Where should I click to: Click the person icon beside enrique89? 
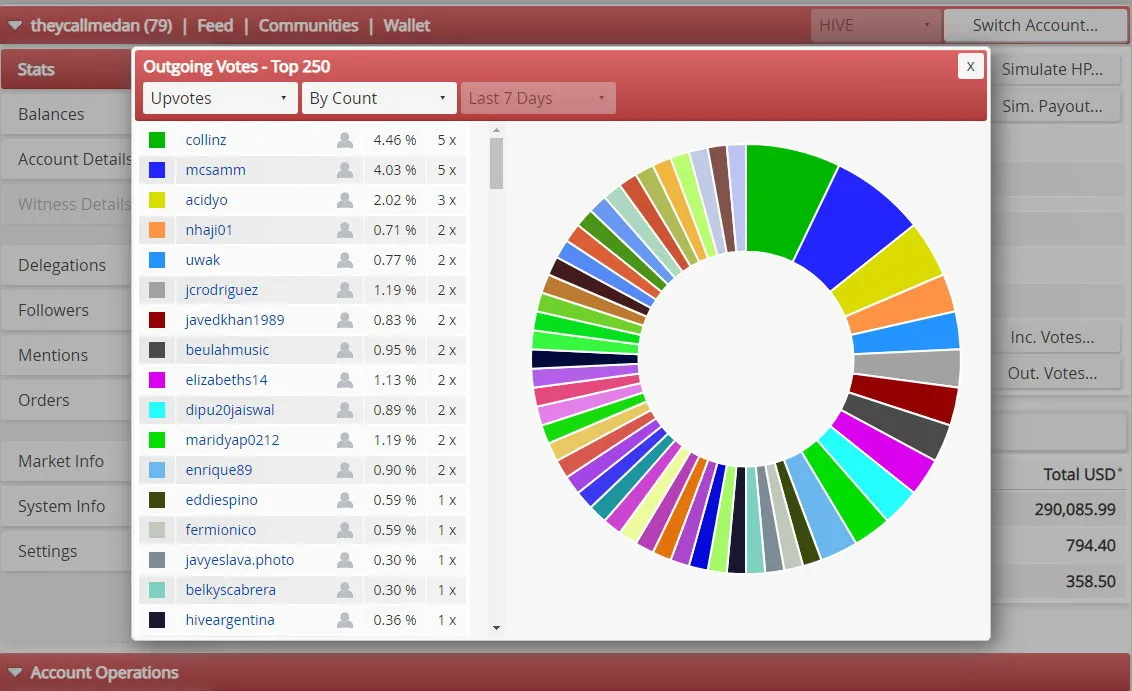coord(345,469)
